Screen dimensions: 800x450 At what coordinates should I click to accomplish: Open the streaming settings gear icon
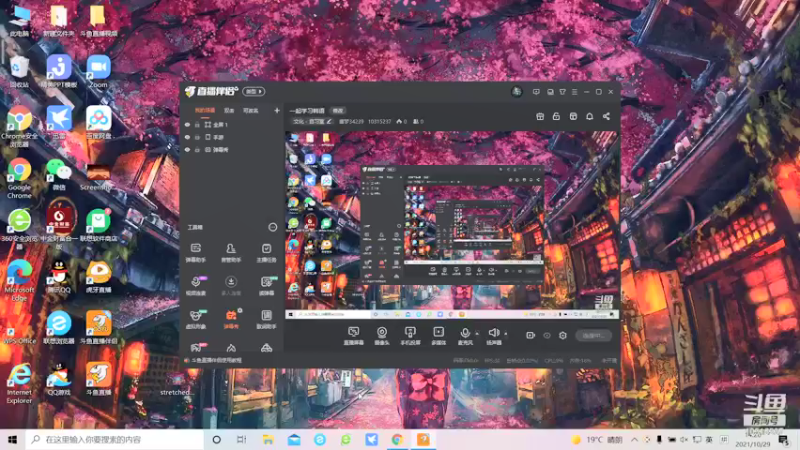[563, 335]
